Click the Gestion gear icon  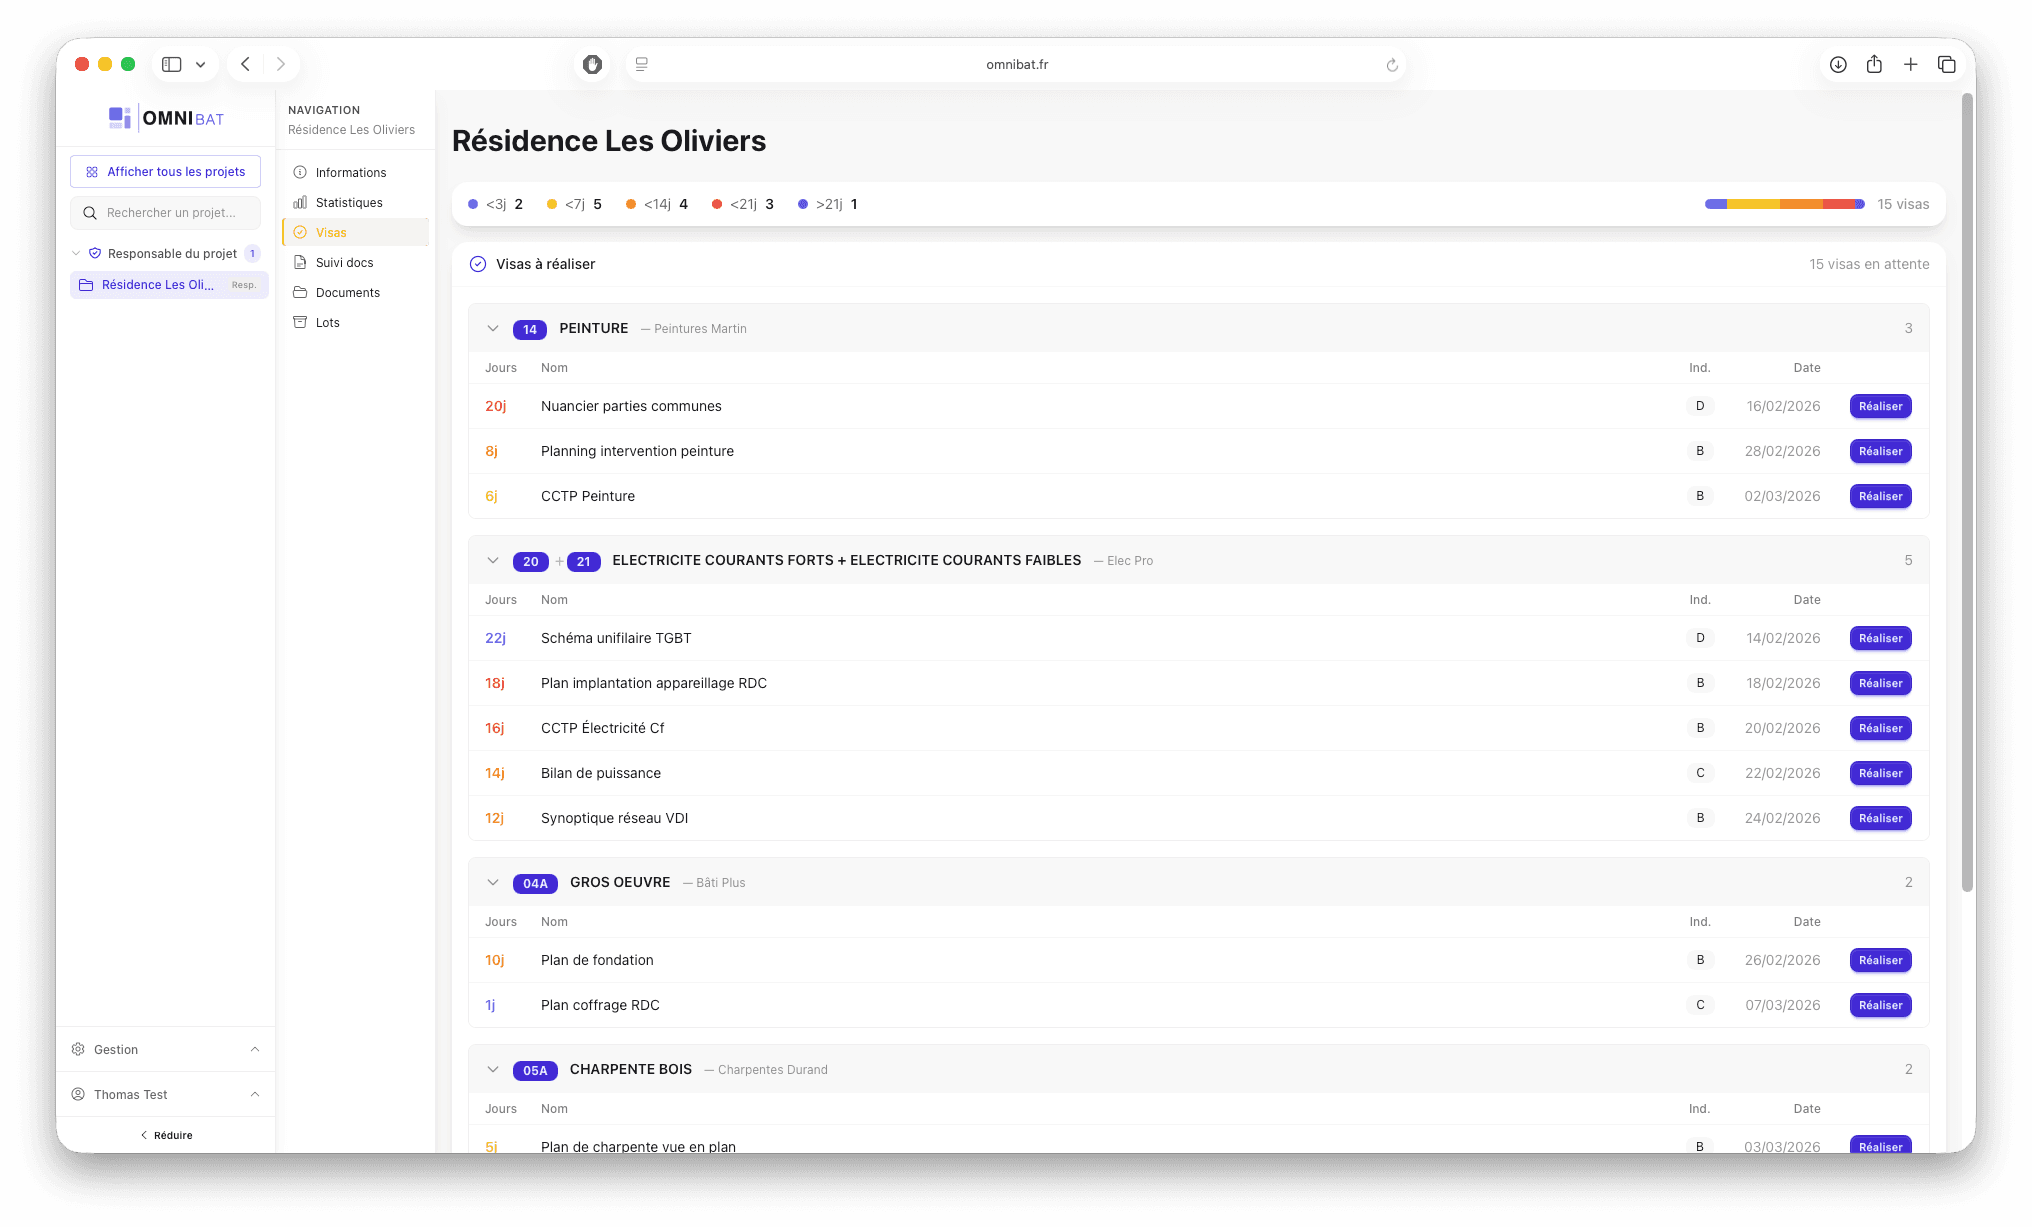(78, 1049)
